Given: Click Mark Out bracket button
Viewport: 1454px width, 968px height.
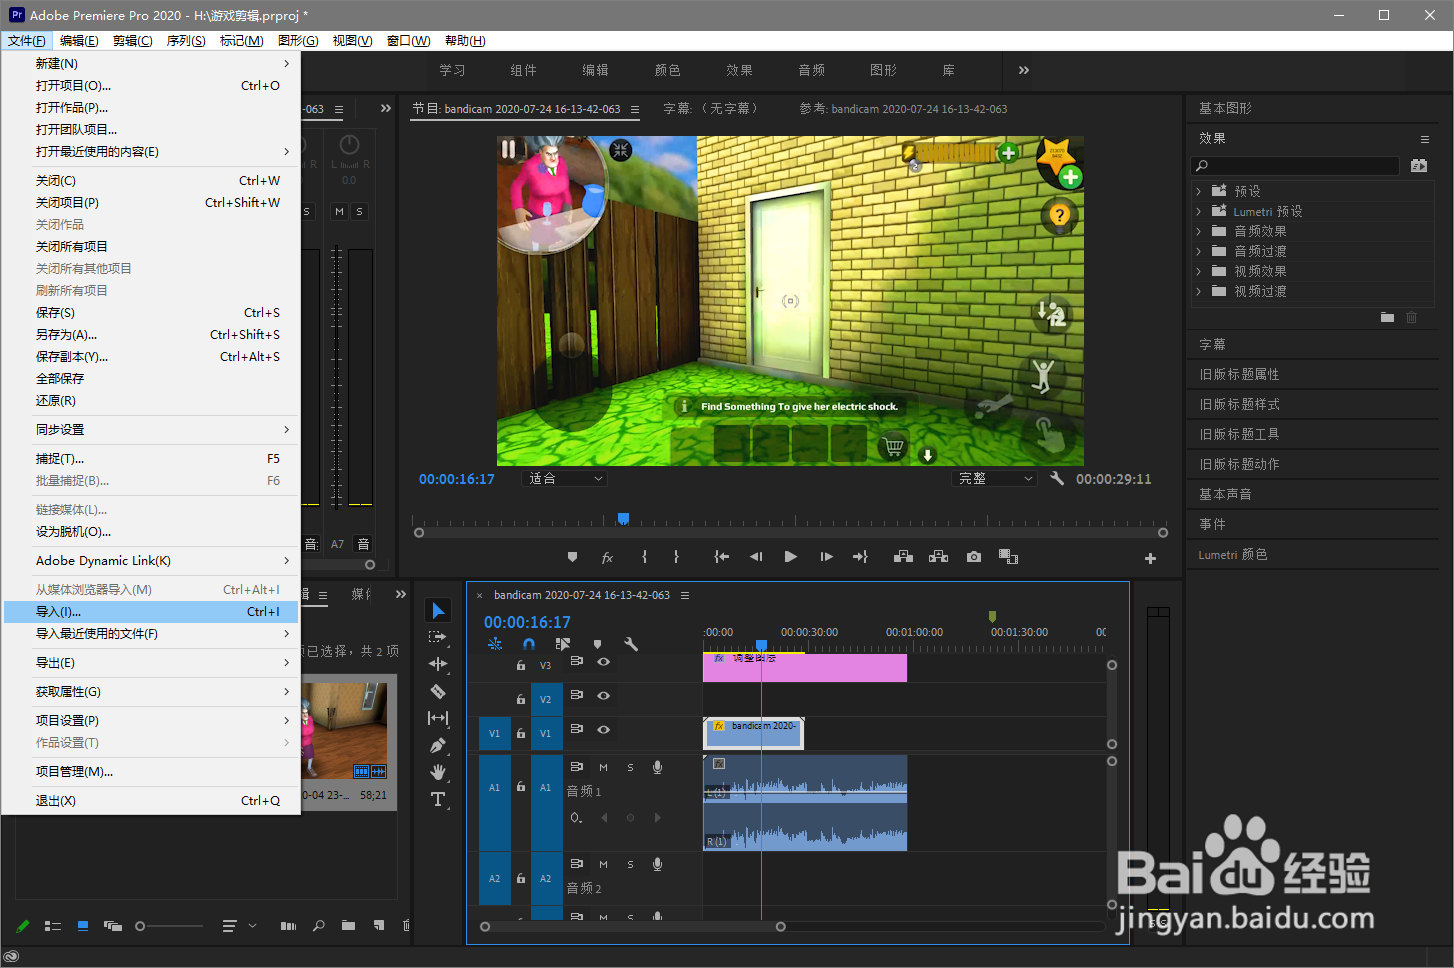Looking at the screenshot, I should (676, 557).
